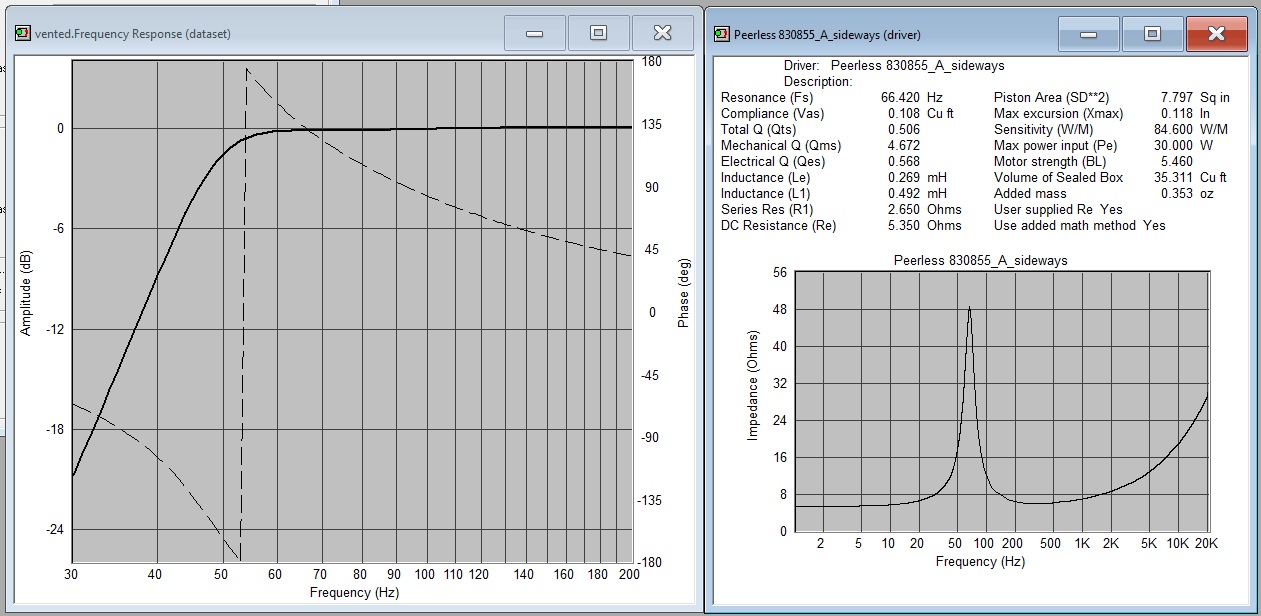
Task: Click the Max excursion (Xmax) value 0.118
Action: pos(1176,114)
